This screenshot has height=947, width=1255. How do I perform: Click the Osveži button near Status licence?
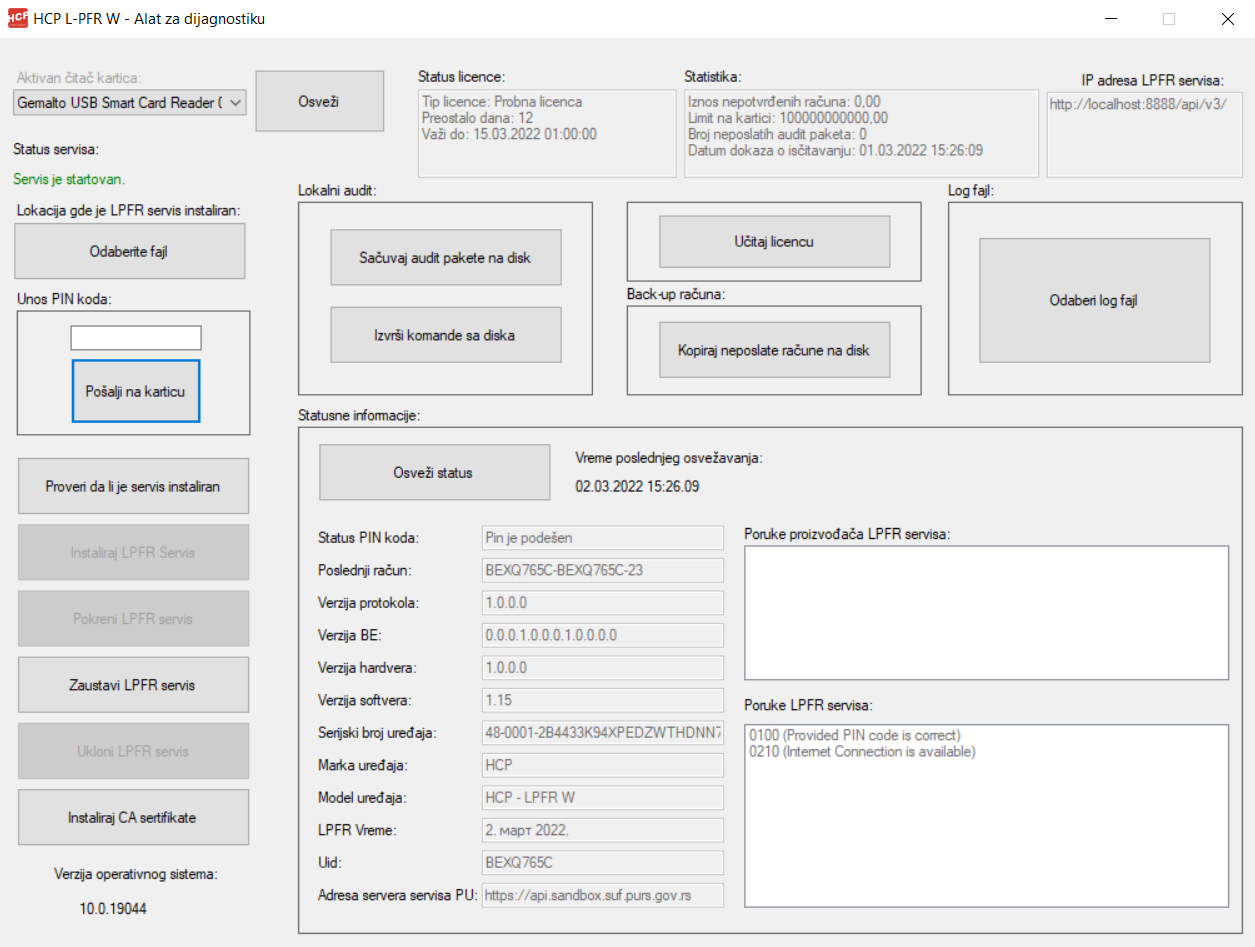point(319,100)
